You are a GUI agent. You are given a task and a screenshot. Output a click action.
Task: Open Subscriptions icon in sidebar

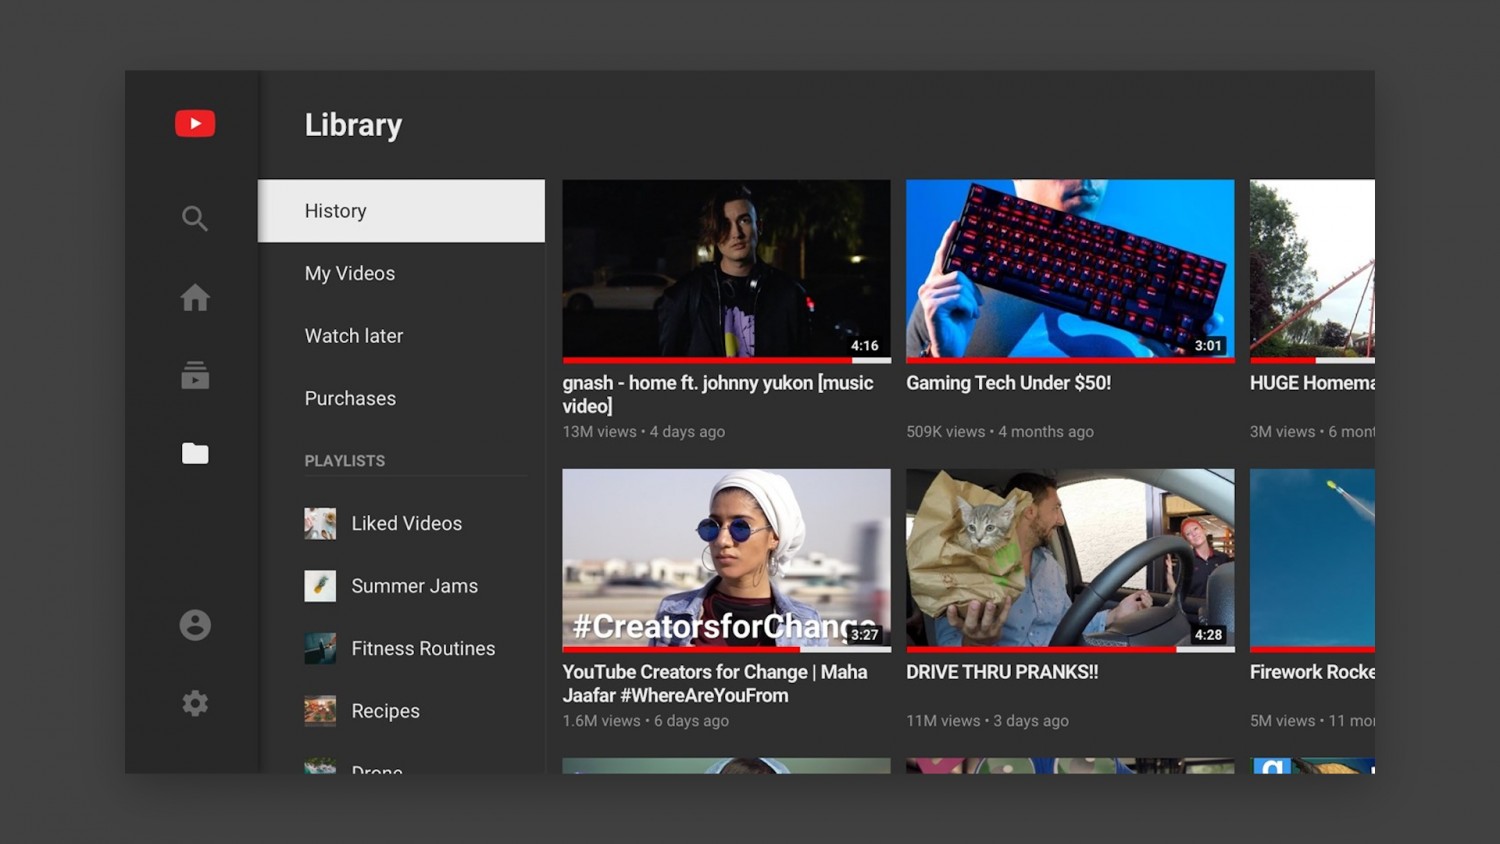coord(195,375)
